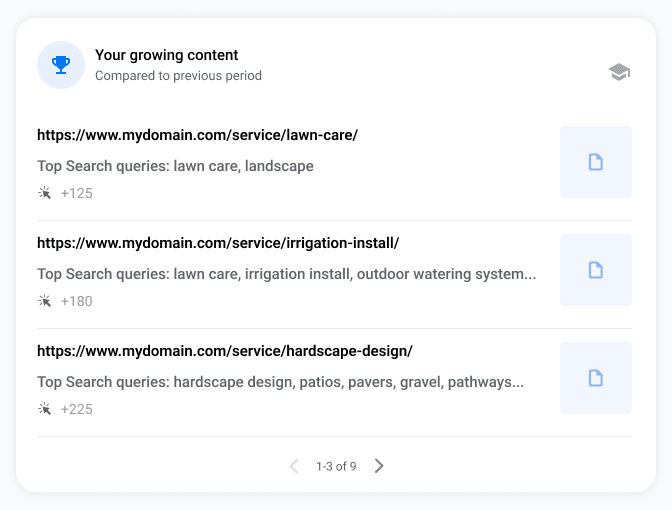Image resolution: width=672 pixels, height=510 pixels.
Task: Open the graduation cap learning icon
Action: (619, 72)
